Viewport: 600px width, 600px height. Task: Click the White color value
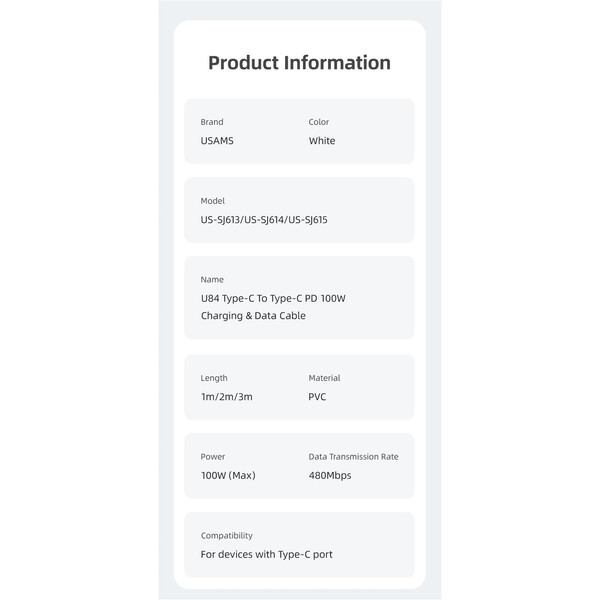coord(322,141)
